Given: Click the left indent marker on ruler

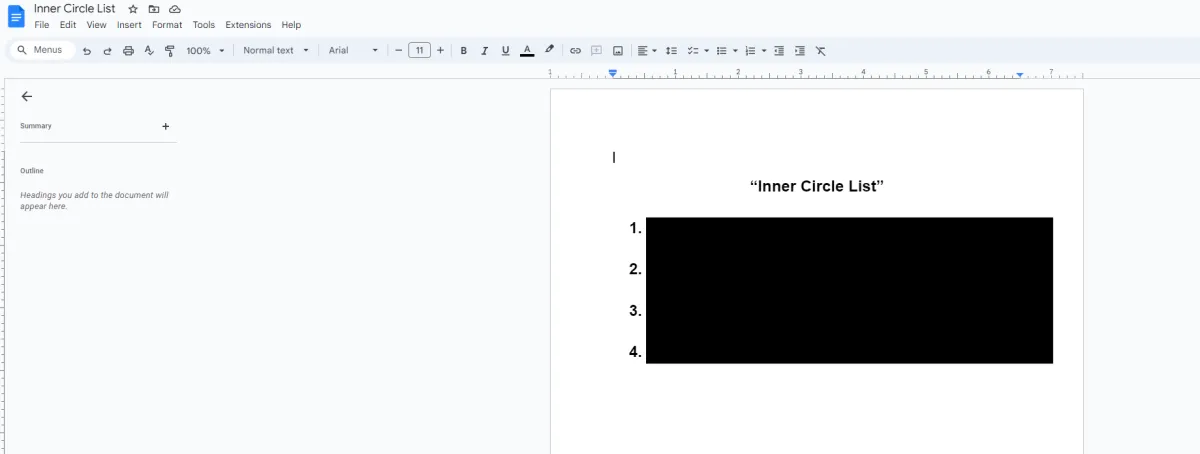Looking at the screenshot, I should pyautogui.click(x=613, y=74).
